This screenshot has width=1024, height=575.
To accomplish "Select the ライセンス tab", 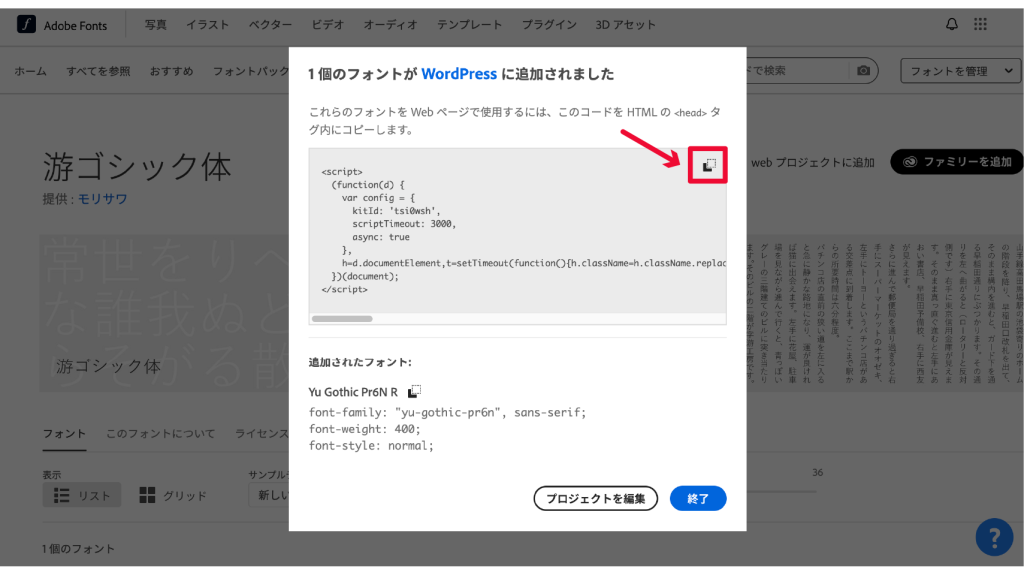I will click(261, 434).
